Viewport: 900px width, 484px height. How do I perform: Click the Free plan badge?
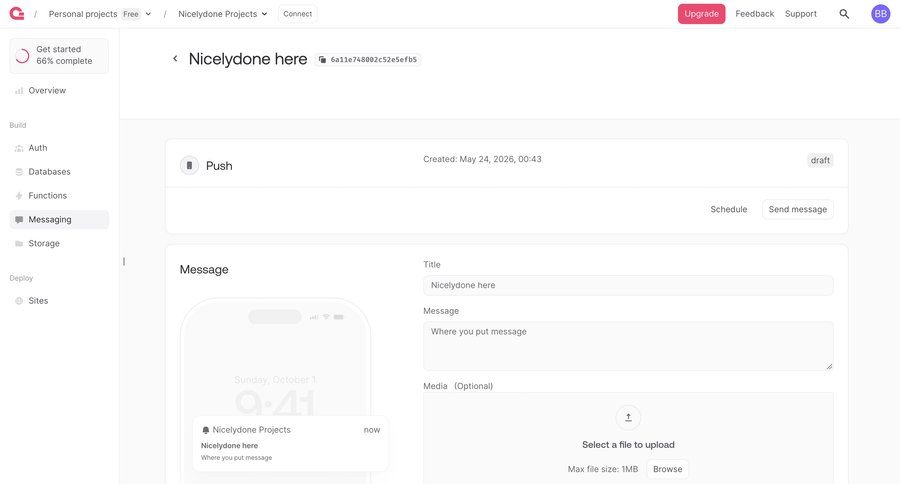[131, 14]
